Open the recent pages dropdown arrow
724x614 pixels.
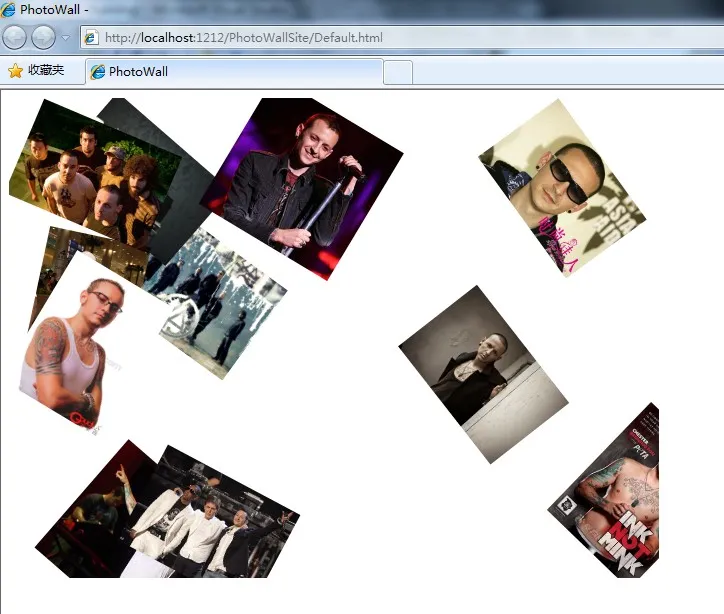(66, 38)
